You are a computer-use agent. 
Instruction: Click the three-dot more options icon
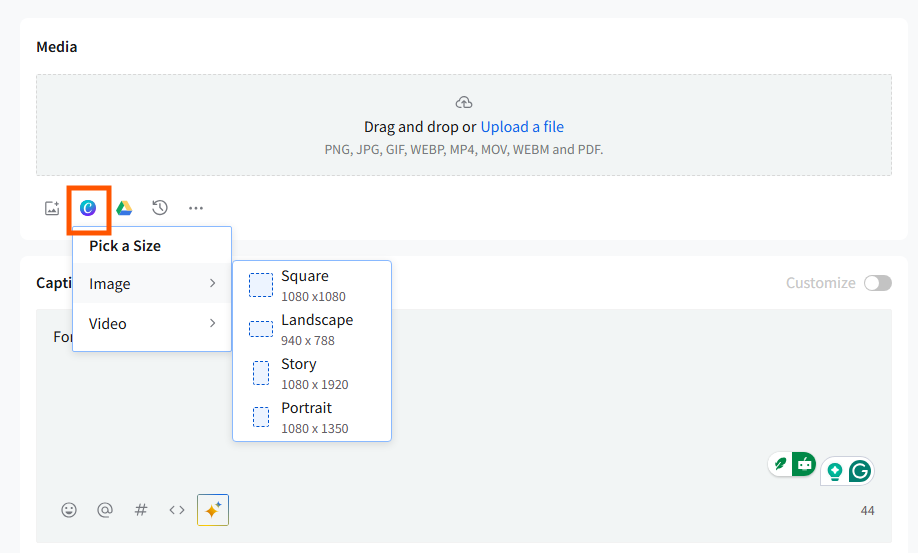[196, 208]
